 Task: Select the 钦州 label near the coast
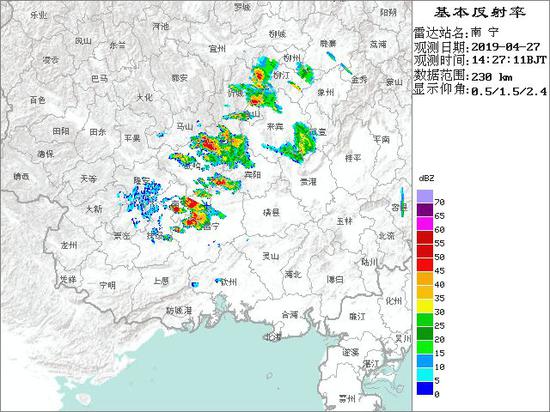pyautogui.click(x=228, y=282)
